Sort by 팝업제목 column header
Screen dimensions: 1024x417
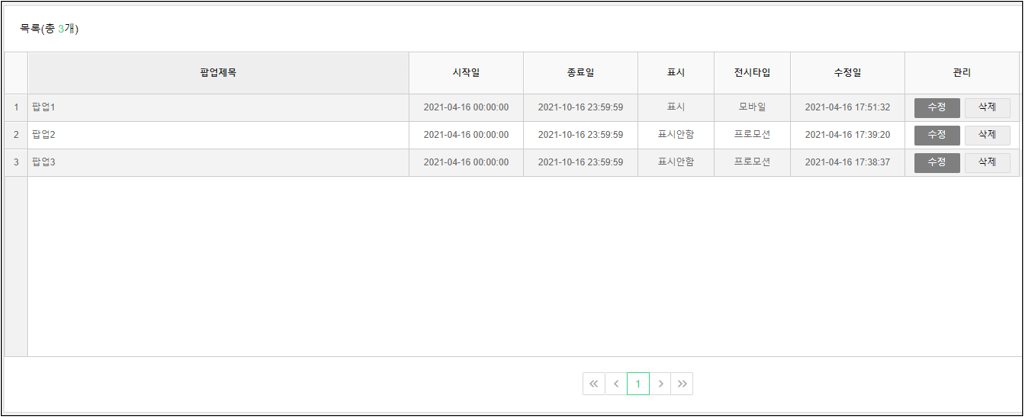(x=218, y=73)
